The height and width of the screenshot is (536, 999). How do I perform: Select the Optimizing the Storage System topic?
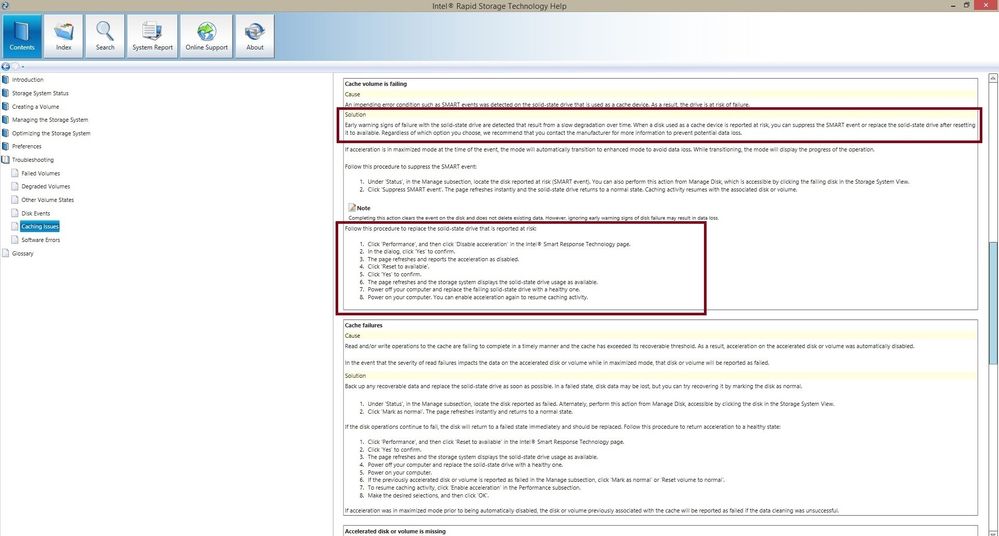[51, 133]
